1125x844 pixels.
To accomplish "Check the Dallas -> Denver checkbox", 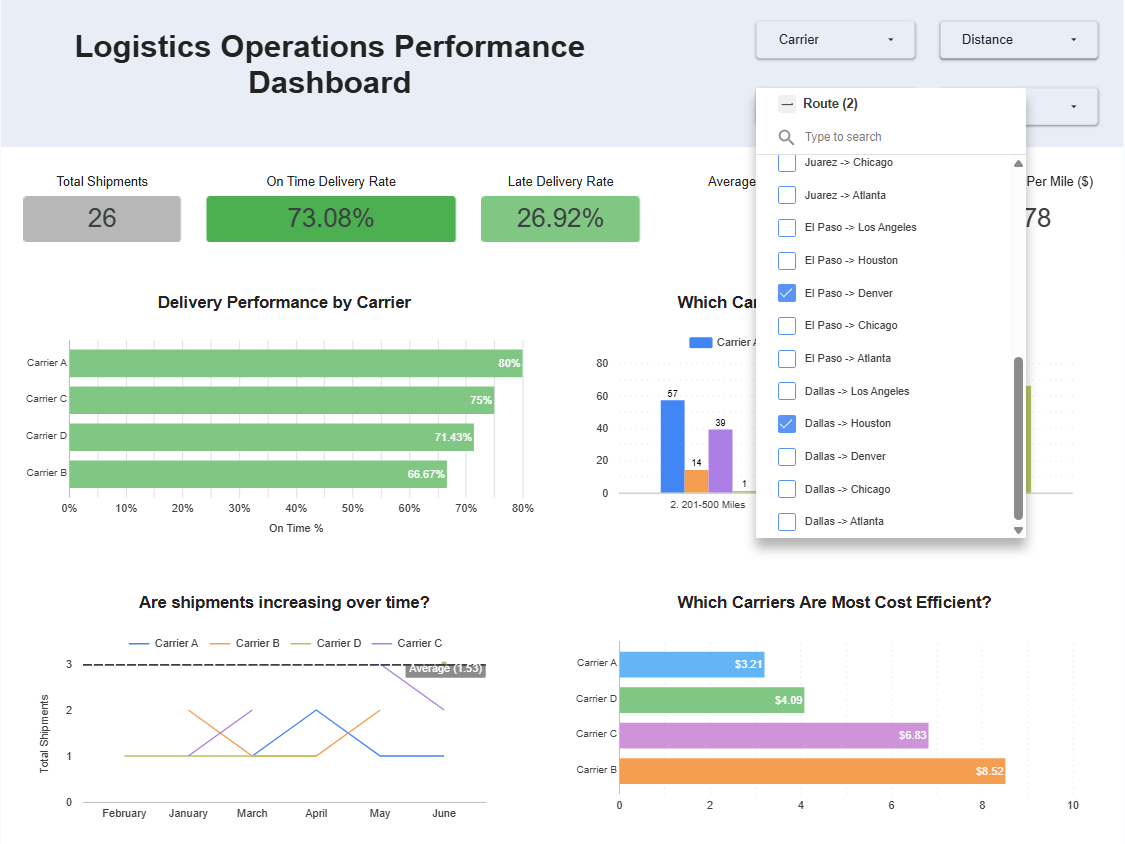I will pos(787,456).
